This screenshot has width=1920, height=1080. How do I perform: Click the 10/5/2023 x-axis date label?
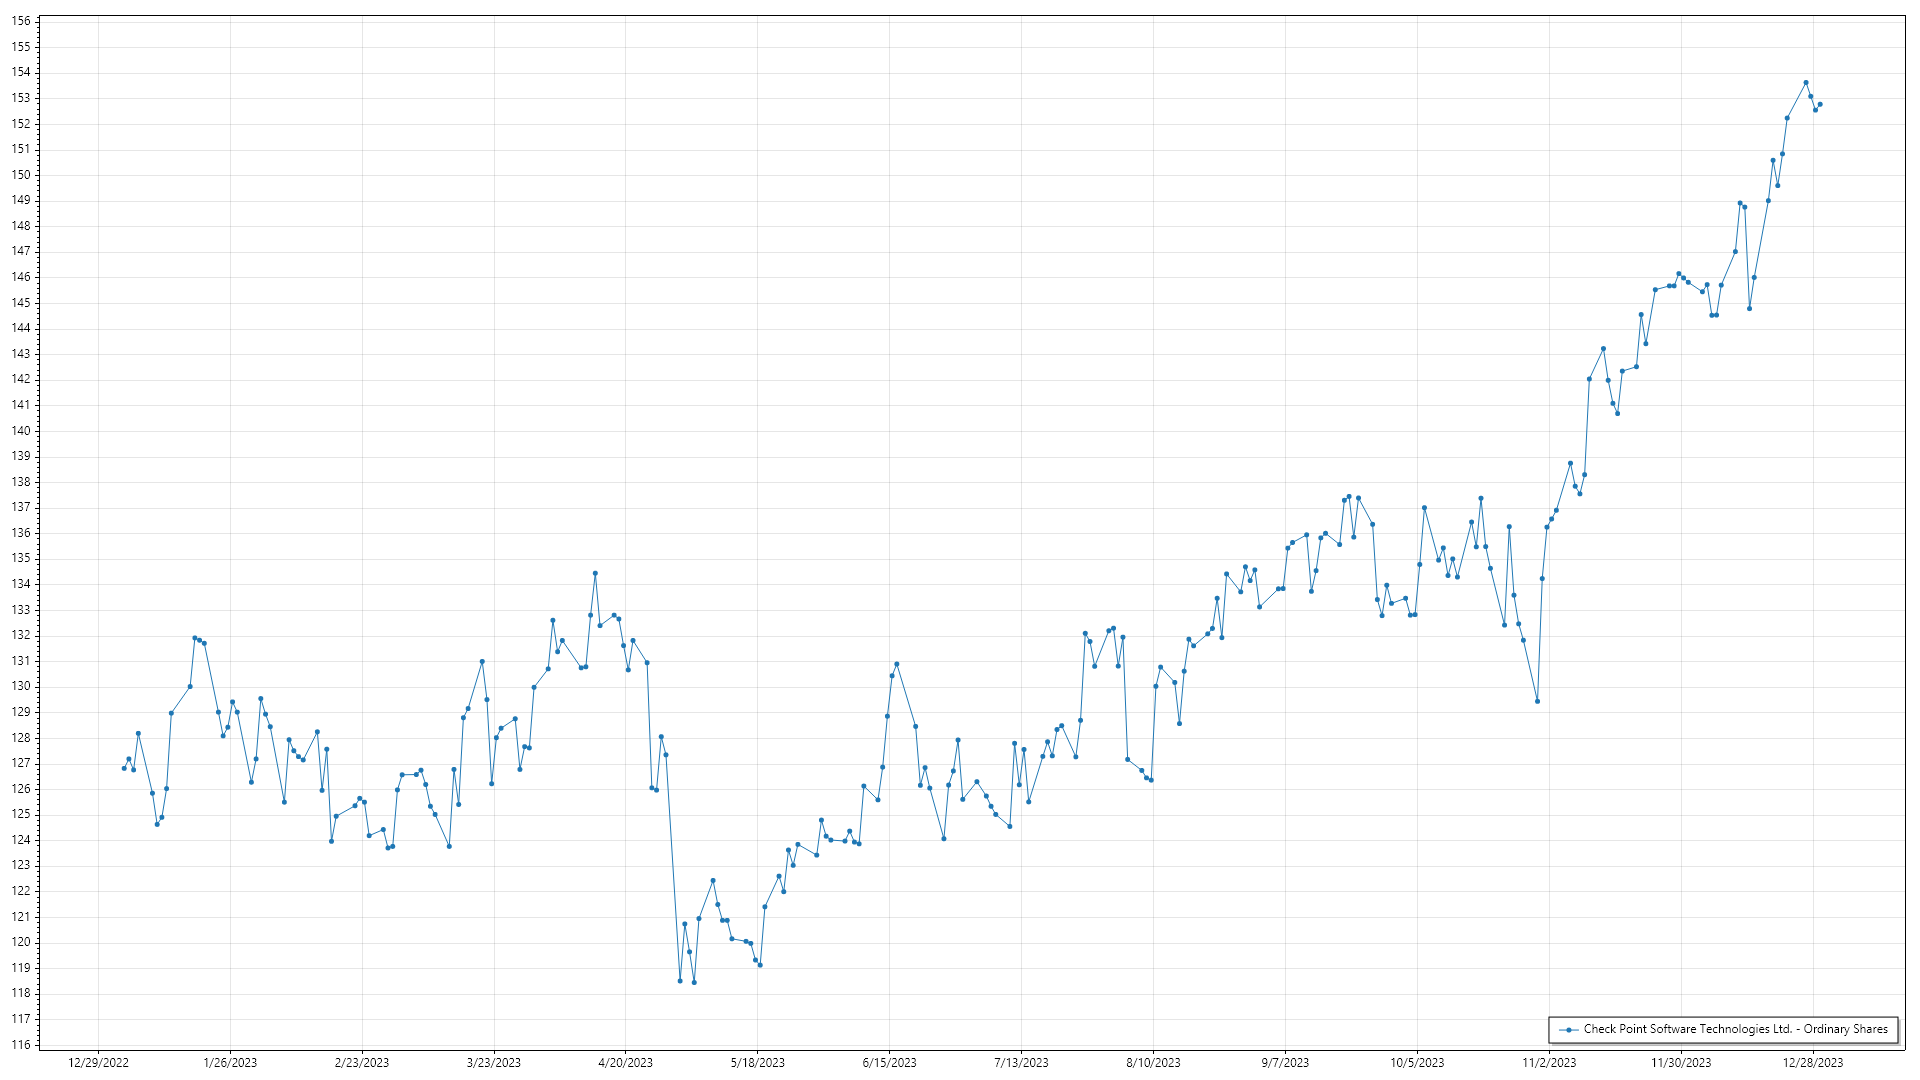click(1417, 1062)
